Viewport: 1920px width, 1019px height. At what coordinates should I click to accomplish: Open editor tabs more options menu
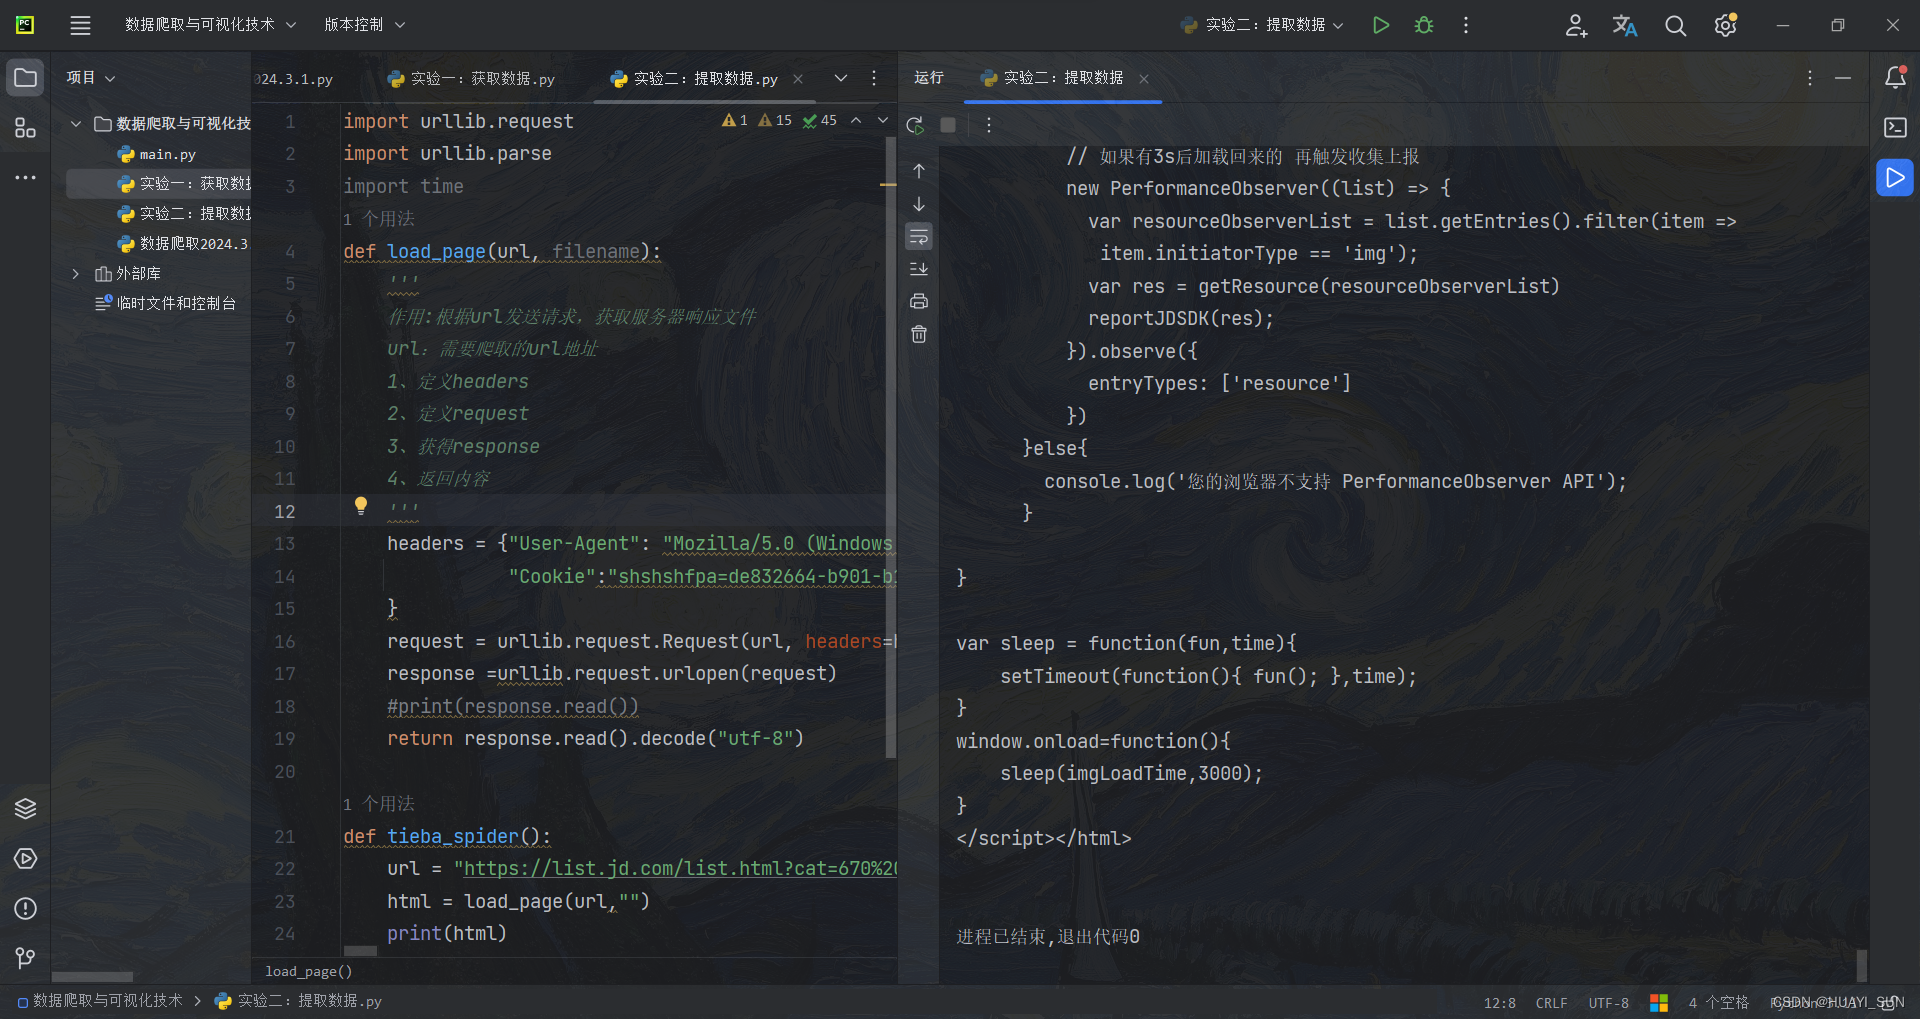[874, 78]
